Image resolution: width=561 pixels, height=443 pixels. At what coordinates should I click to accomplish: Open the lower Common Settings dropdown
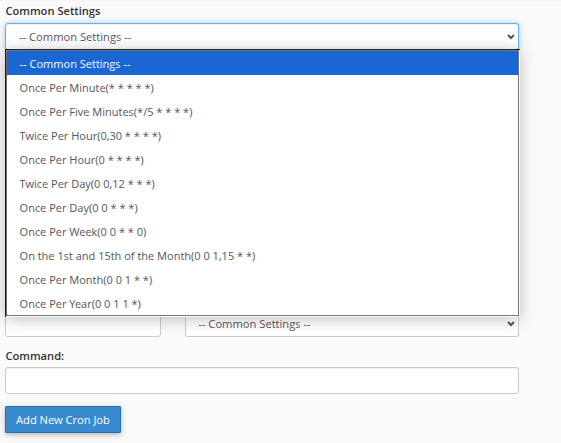tap(352, 324)
